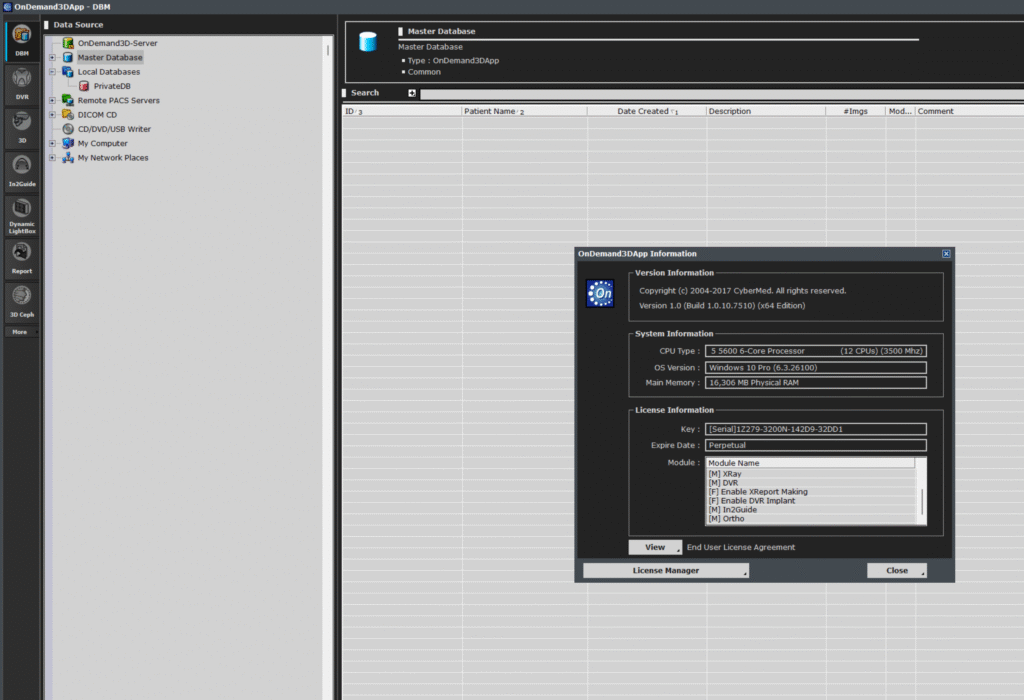1024x700 pixels.
Task: Click the CD/DVD/USB Writer disc icon
Action: (x=68, y=129)
